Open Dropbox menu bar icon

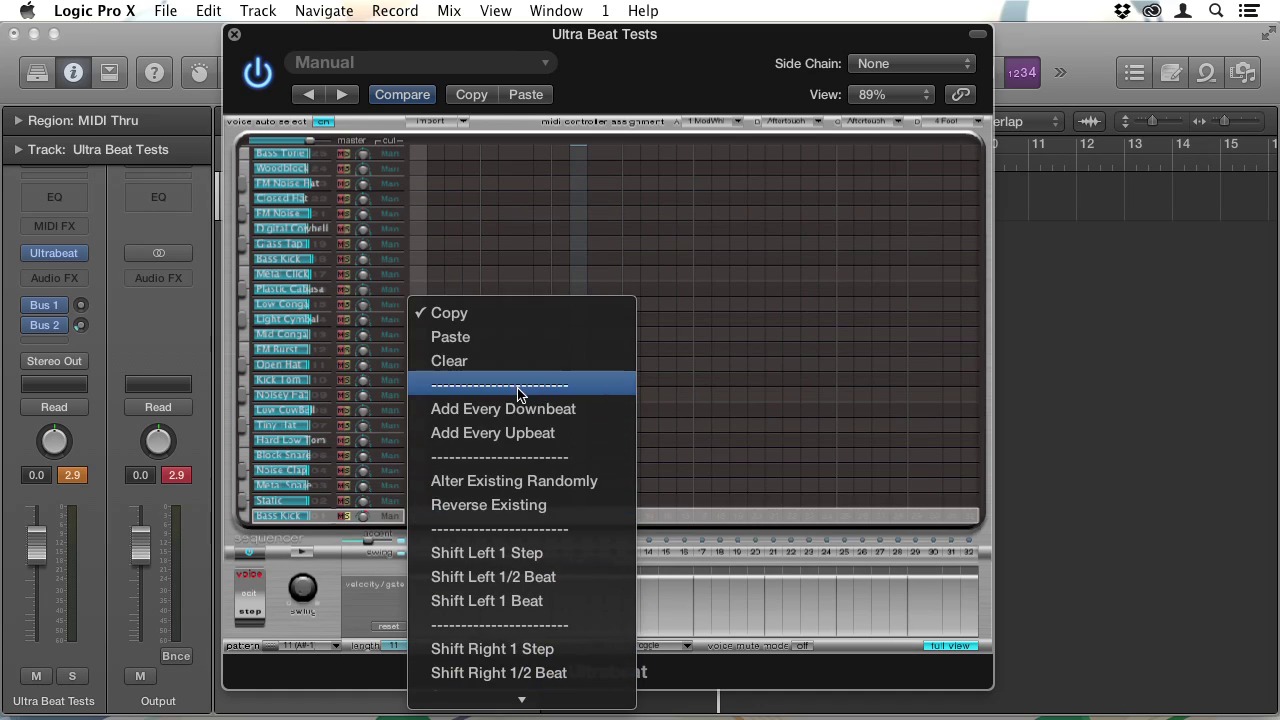[1123, 11]
